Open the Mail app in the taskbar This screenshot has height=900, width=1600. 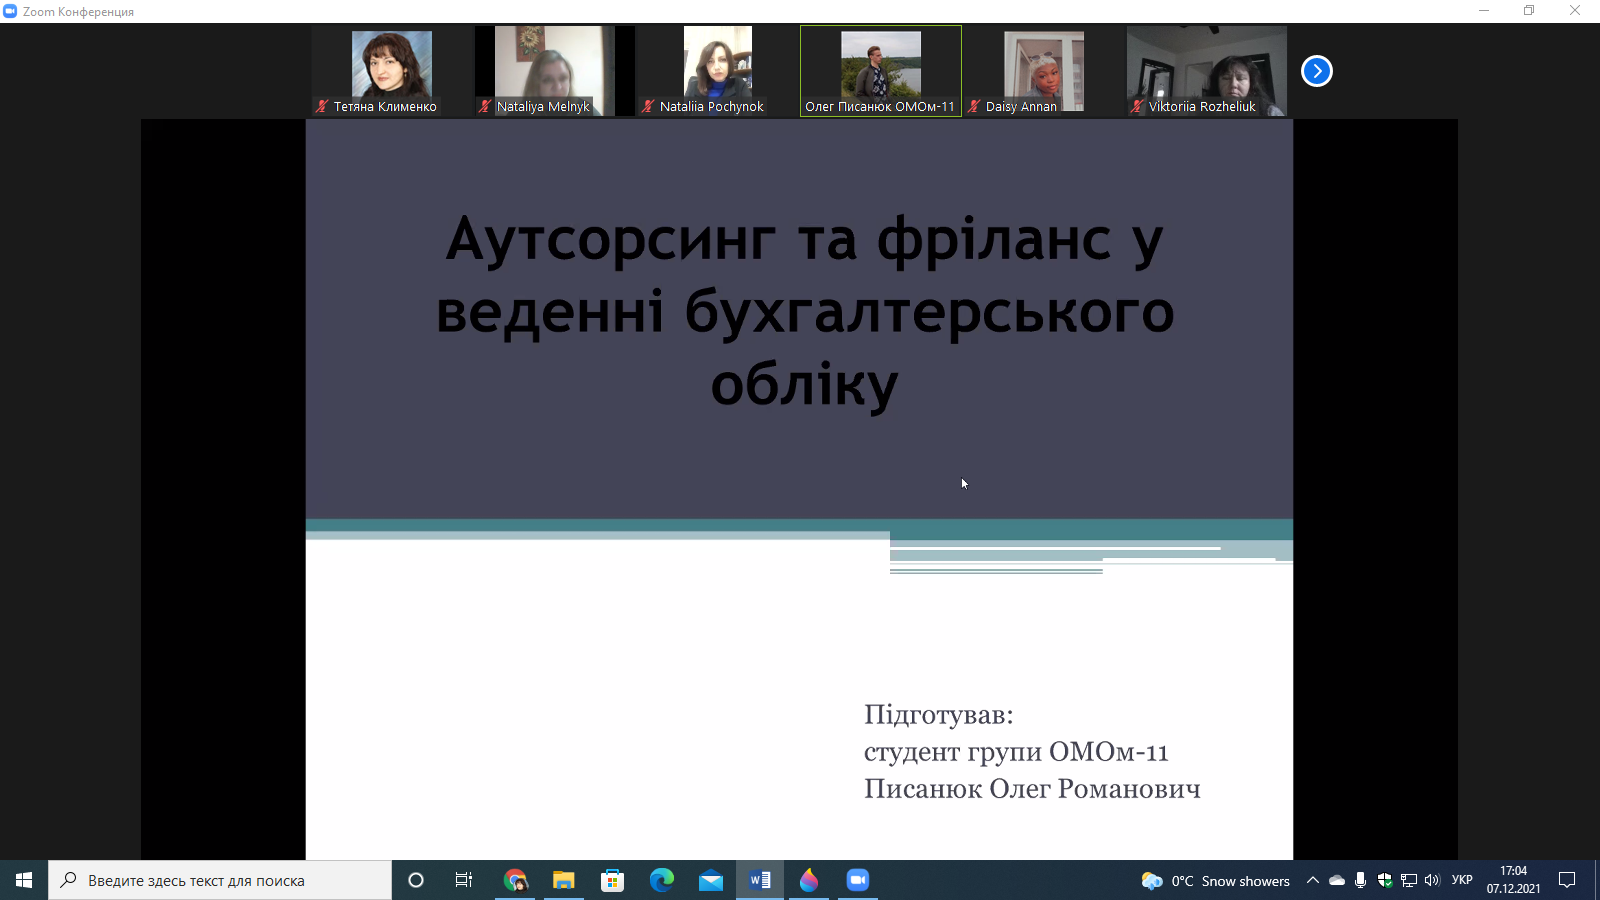point(711,880)
